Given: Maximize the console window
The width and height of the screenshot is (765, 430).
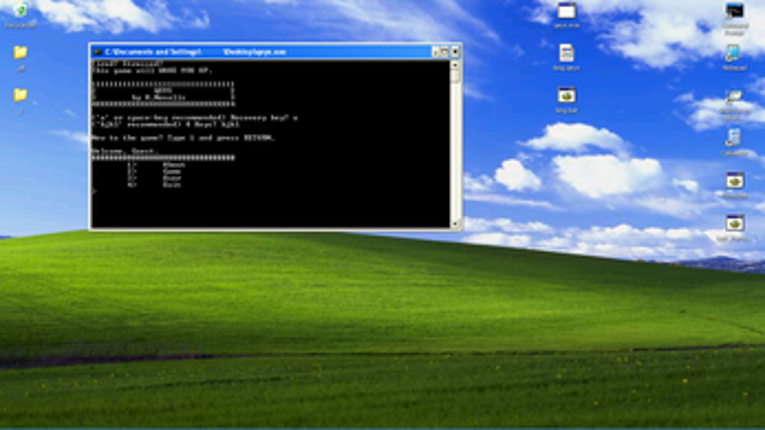Looking at the screenshot, I should (x=444, y=52).
